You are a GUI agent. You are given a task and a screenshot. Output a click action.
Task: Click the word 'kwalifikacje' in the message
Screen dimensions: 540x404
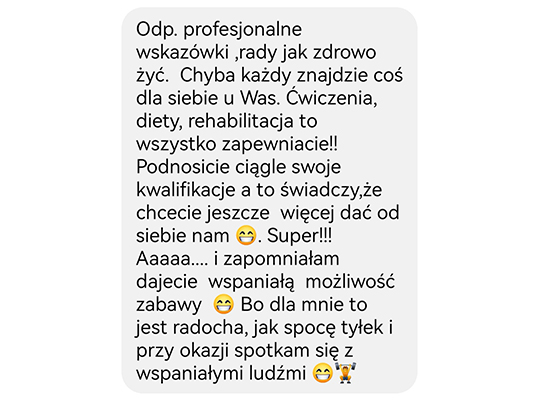click(186, 190)
